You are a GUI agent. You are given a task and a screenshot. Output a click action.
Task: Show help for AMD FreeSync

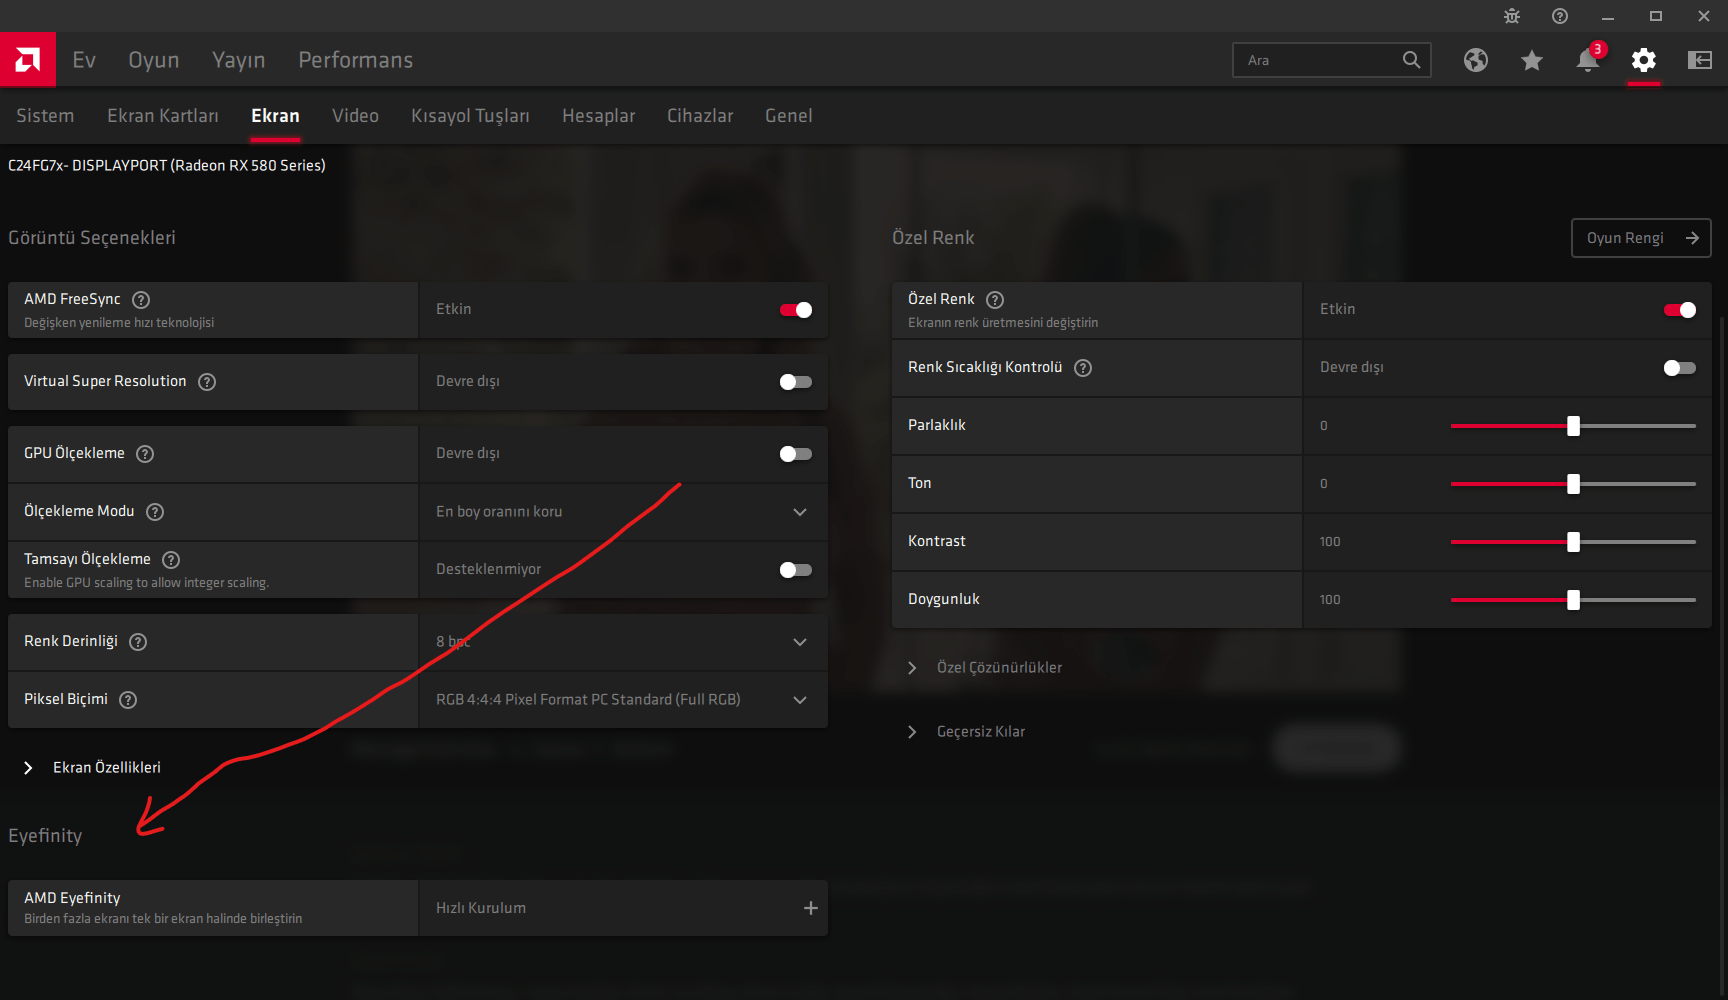pos(141,299)
